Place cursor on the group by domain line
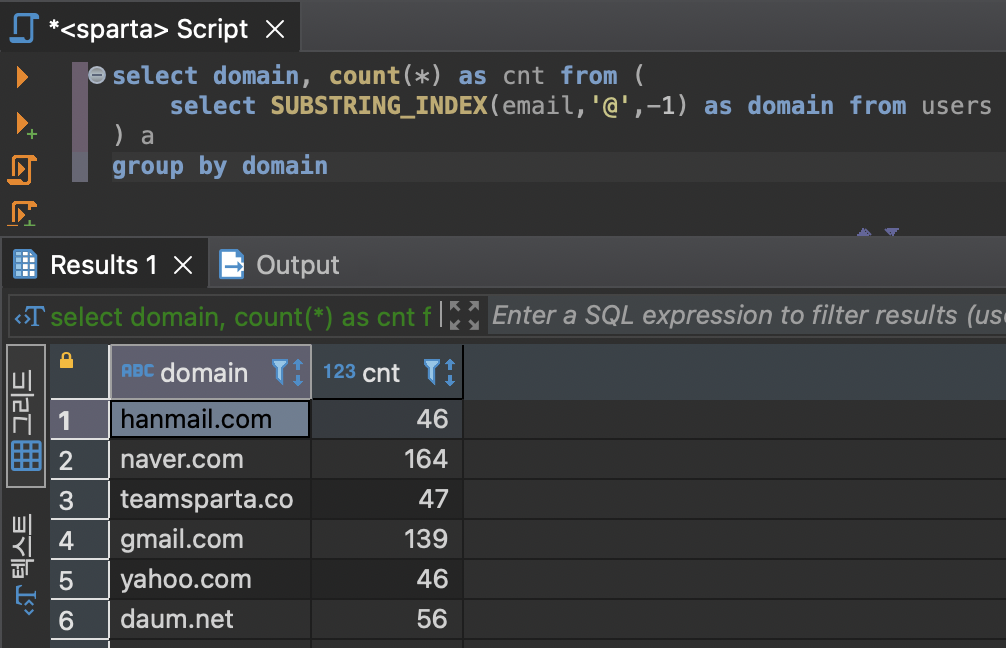The height and width of the screenshot is (648, 1006). (219, 166)
